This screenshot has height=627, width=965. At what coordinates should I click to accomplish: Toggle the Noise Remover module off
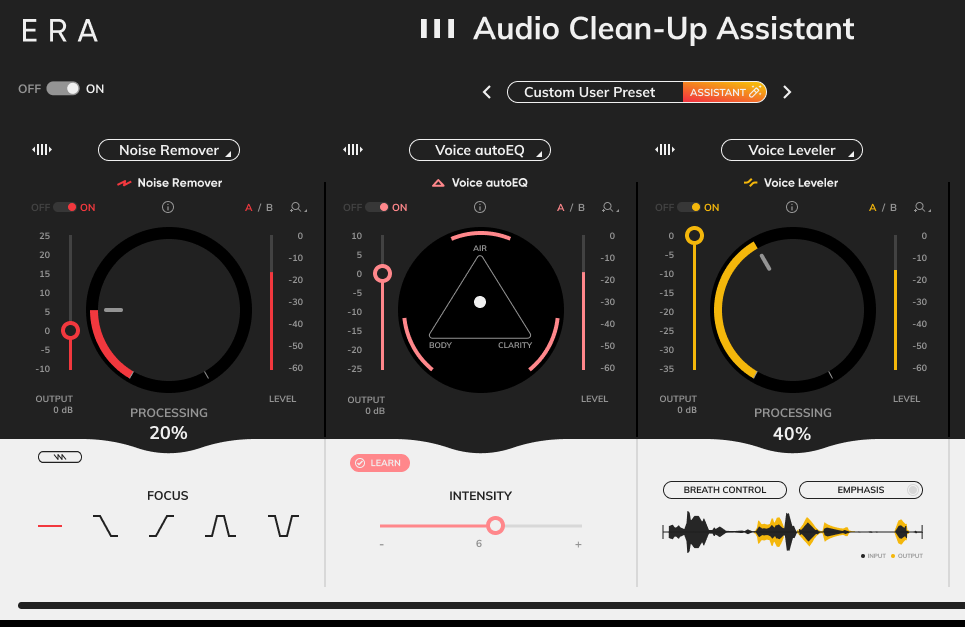click(x=63, y=207)
